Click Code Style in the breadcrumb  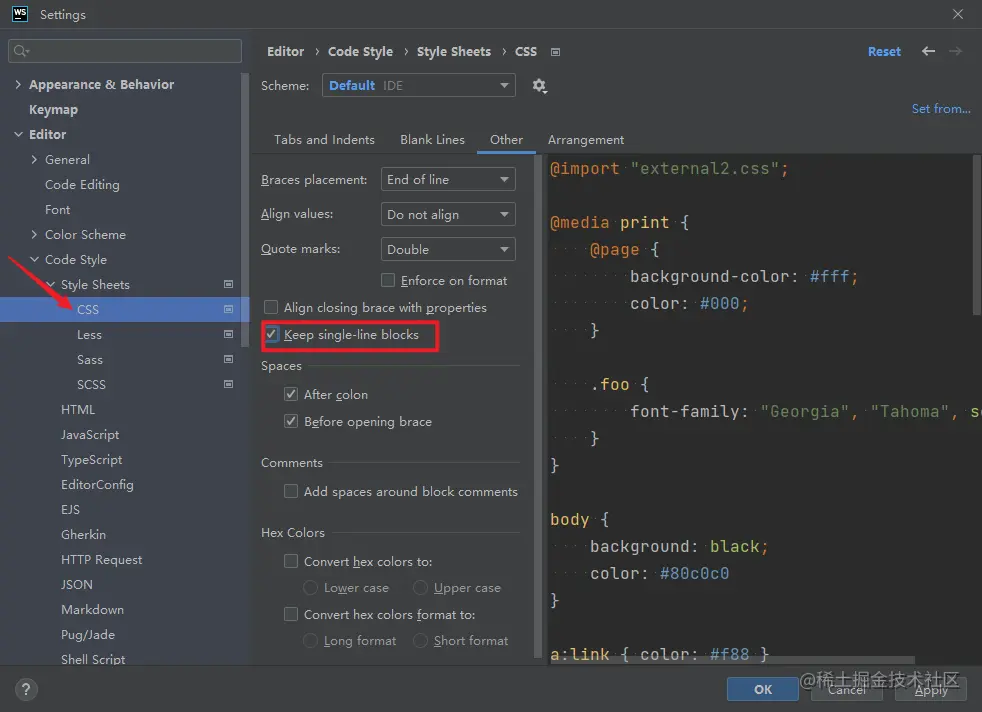[x=360, y=52]
